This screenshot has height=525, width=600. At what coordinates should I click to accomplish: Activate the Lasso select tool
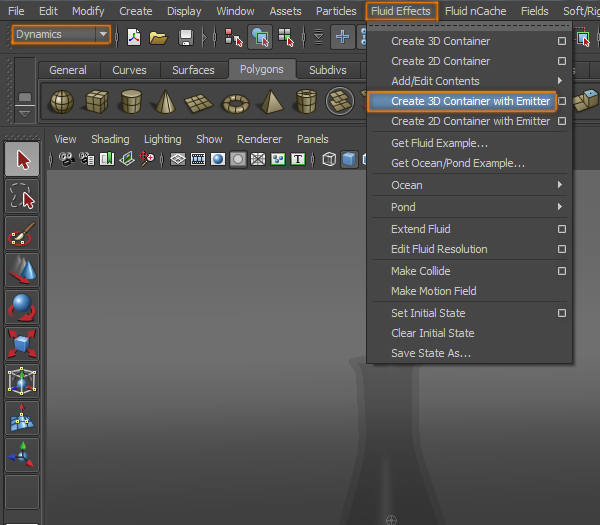tap(23, 196)
